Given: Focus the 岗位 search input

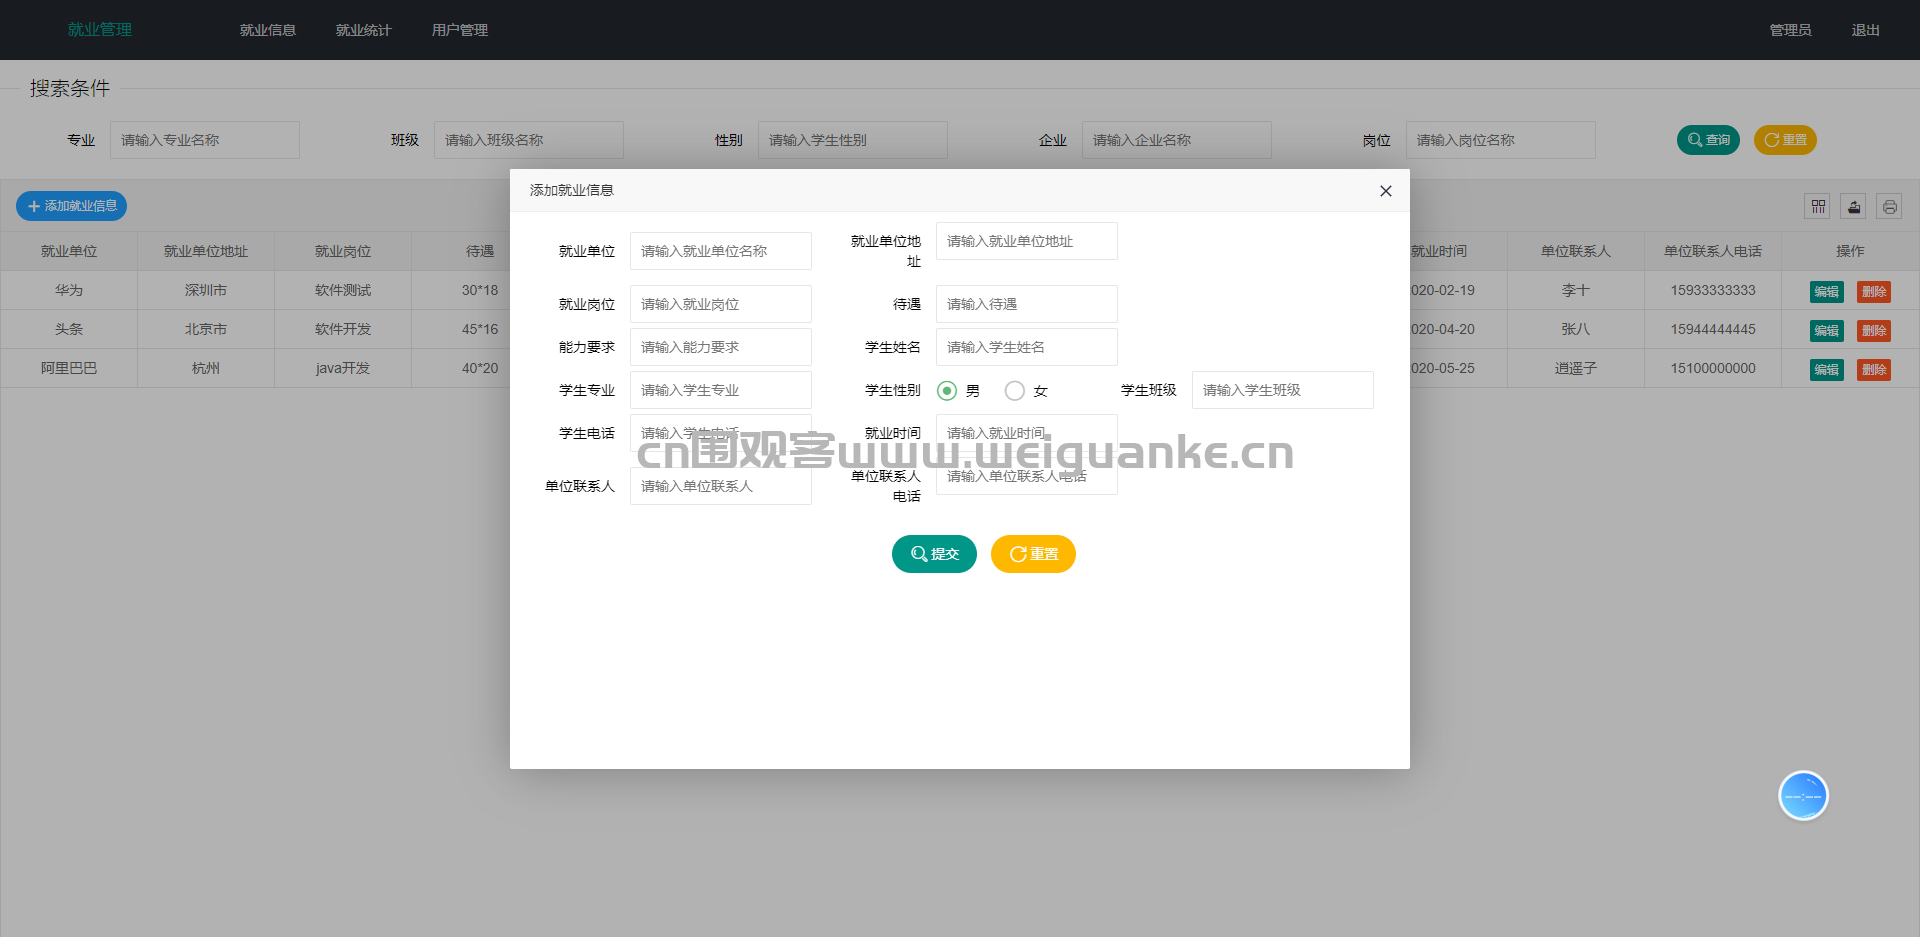Looking at the screenshot, I should 1501,140.
